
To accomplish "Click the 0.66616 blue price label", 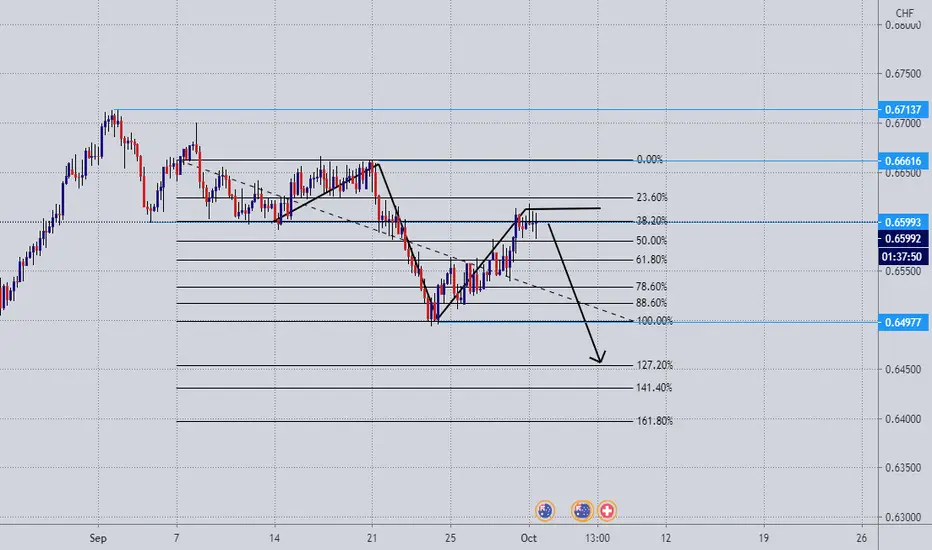I will tap(903, 161).
